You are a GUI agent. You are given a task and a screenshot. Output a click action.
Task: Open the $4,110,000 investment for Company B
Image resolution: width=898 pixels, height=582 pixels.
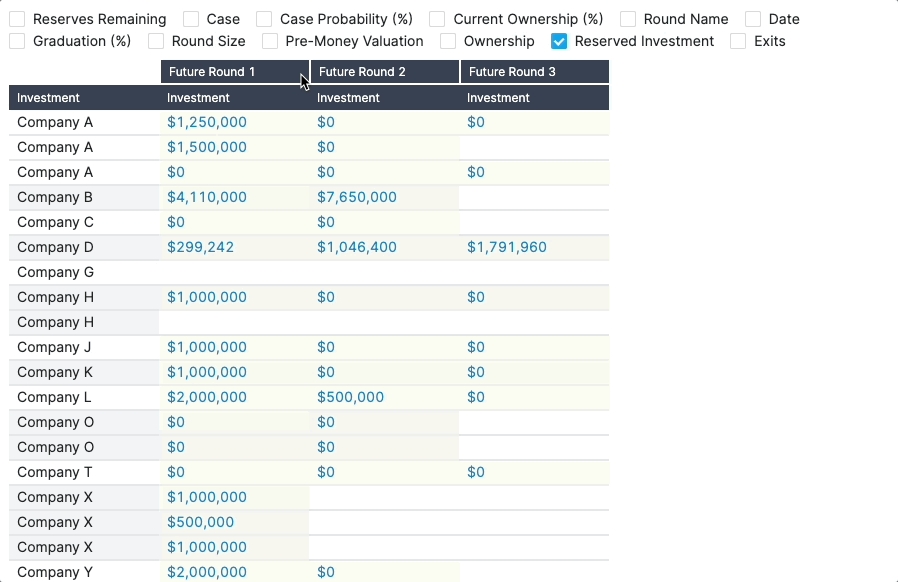pos(207,197)
